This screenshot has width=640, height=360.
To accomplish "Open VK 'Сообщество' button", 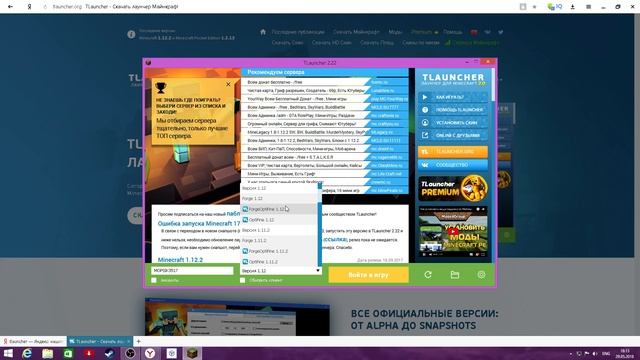I will [453, 165].
